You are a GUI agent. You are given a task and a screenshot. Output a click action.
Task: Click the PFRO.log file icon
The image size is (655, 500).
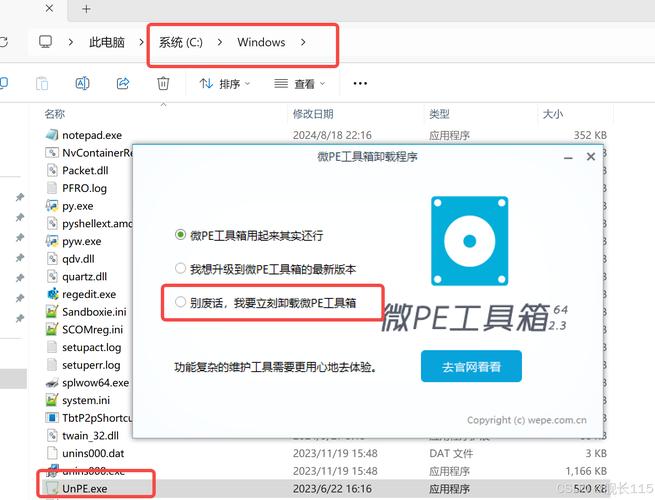click(52, 188)
